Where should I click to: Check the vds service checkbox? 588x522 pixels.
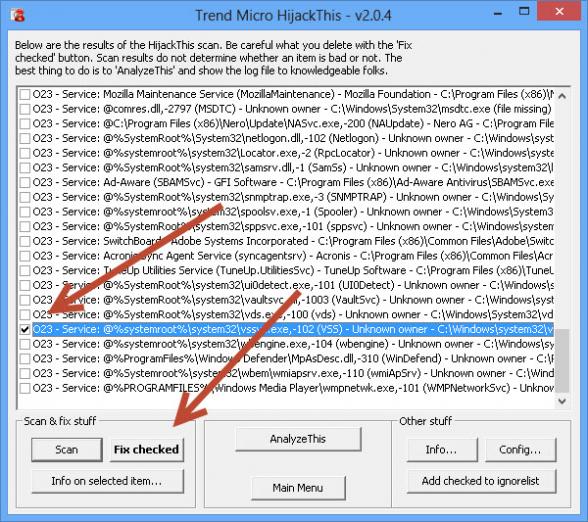click(x=25, y=315)
